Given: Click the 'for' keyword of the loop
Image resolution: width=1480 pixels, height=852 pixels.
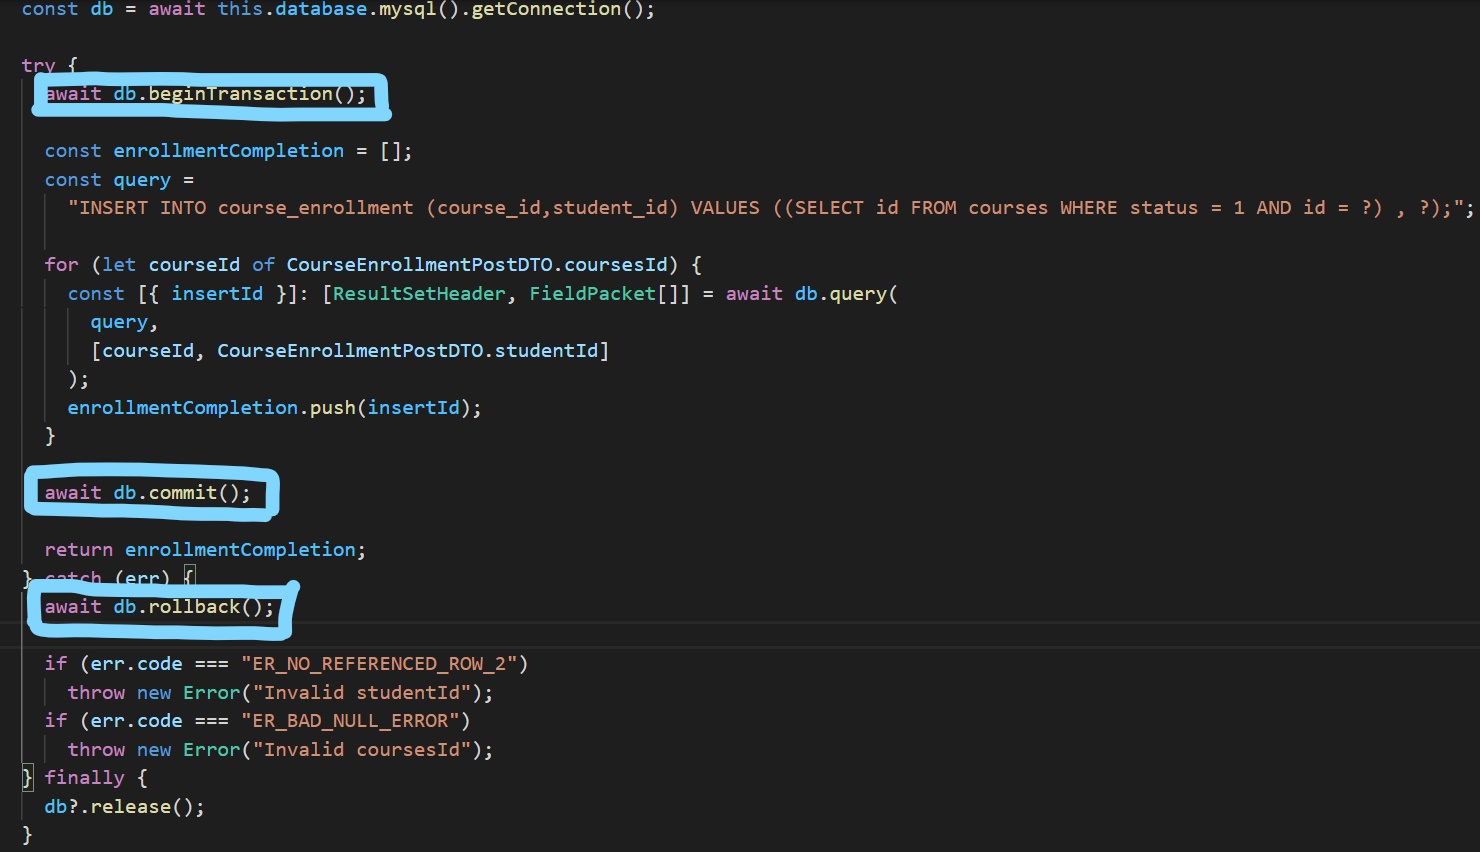Looking at the screenshot, I should tap(61, 265).
